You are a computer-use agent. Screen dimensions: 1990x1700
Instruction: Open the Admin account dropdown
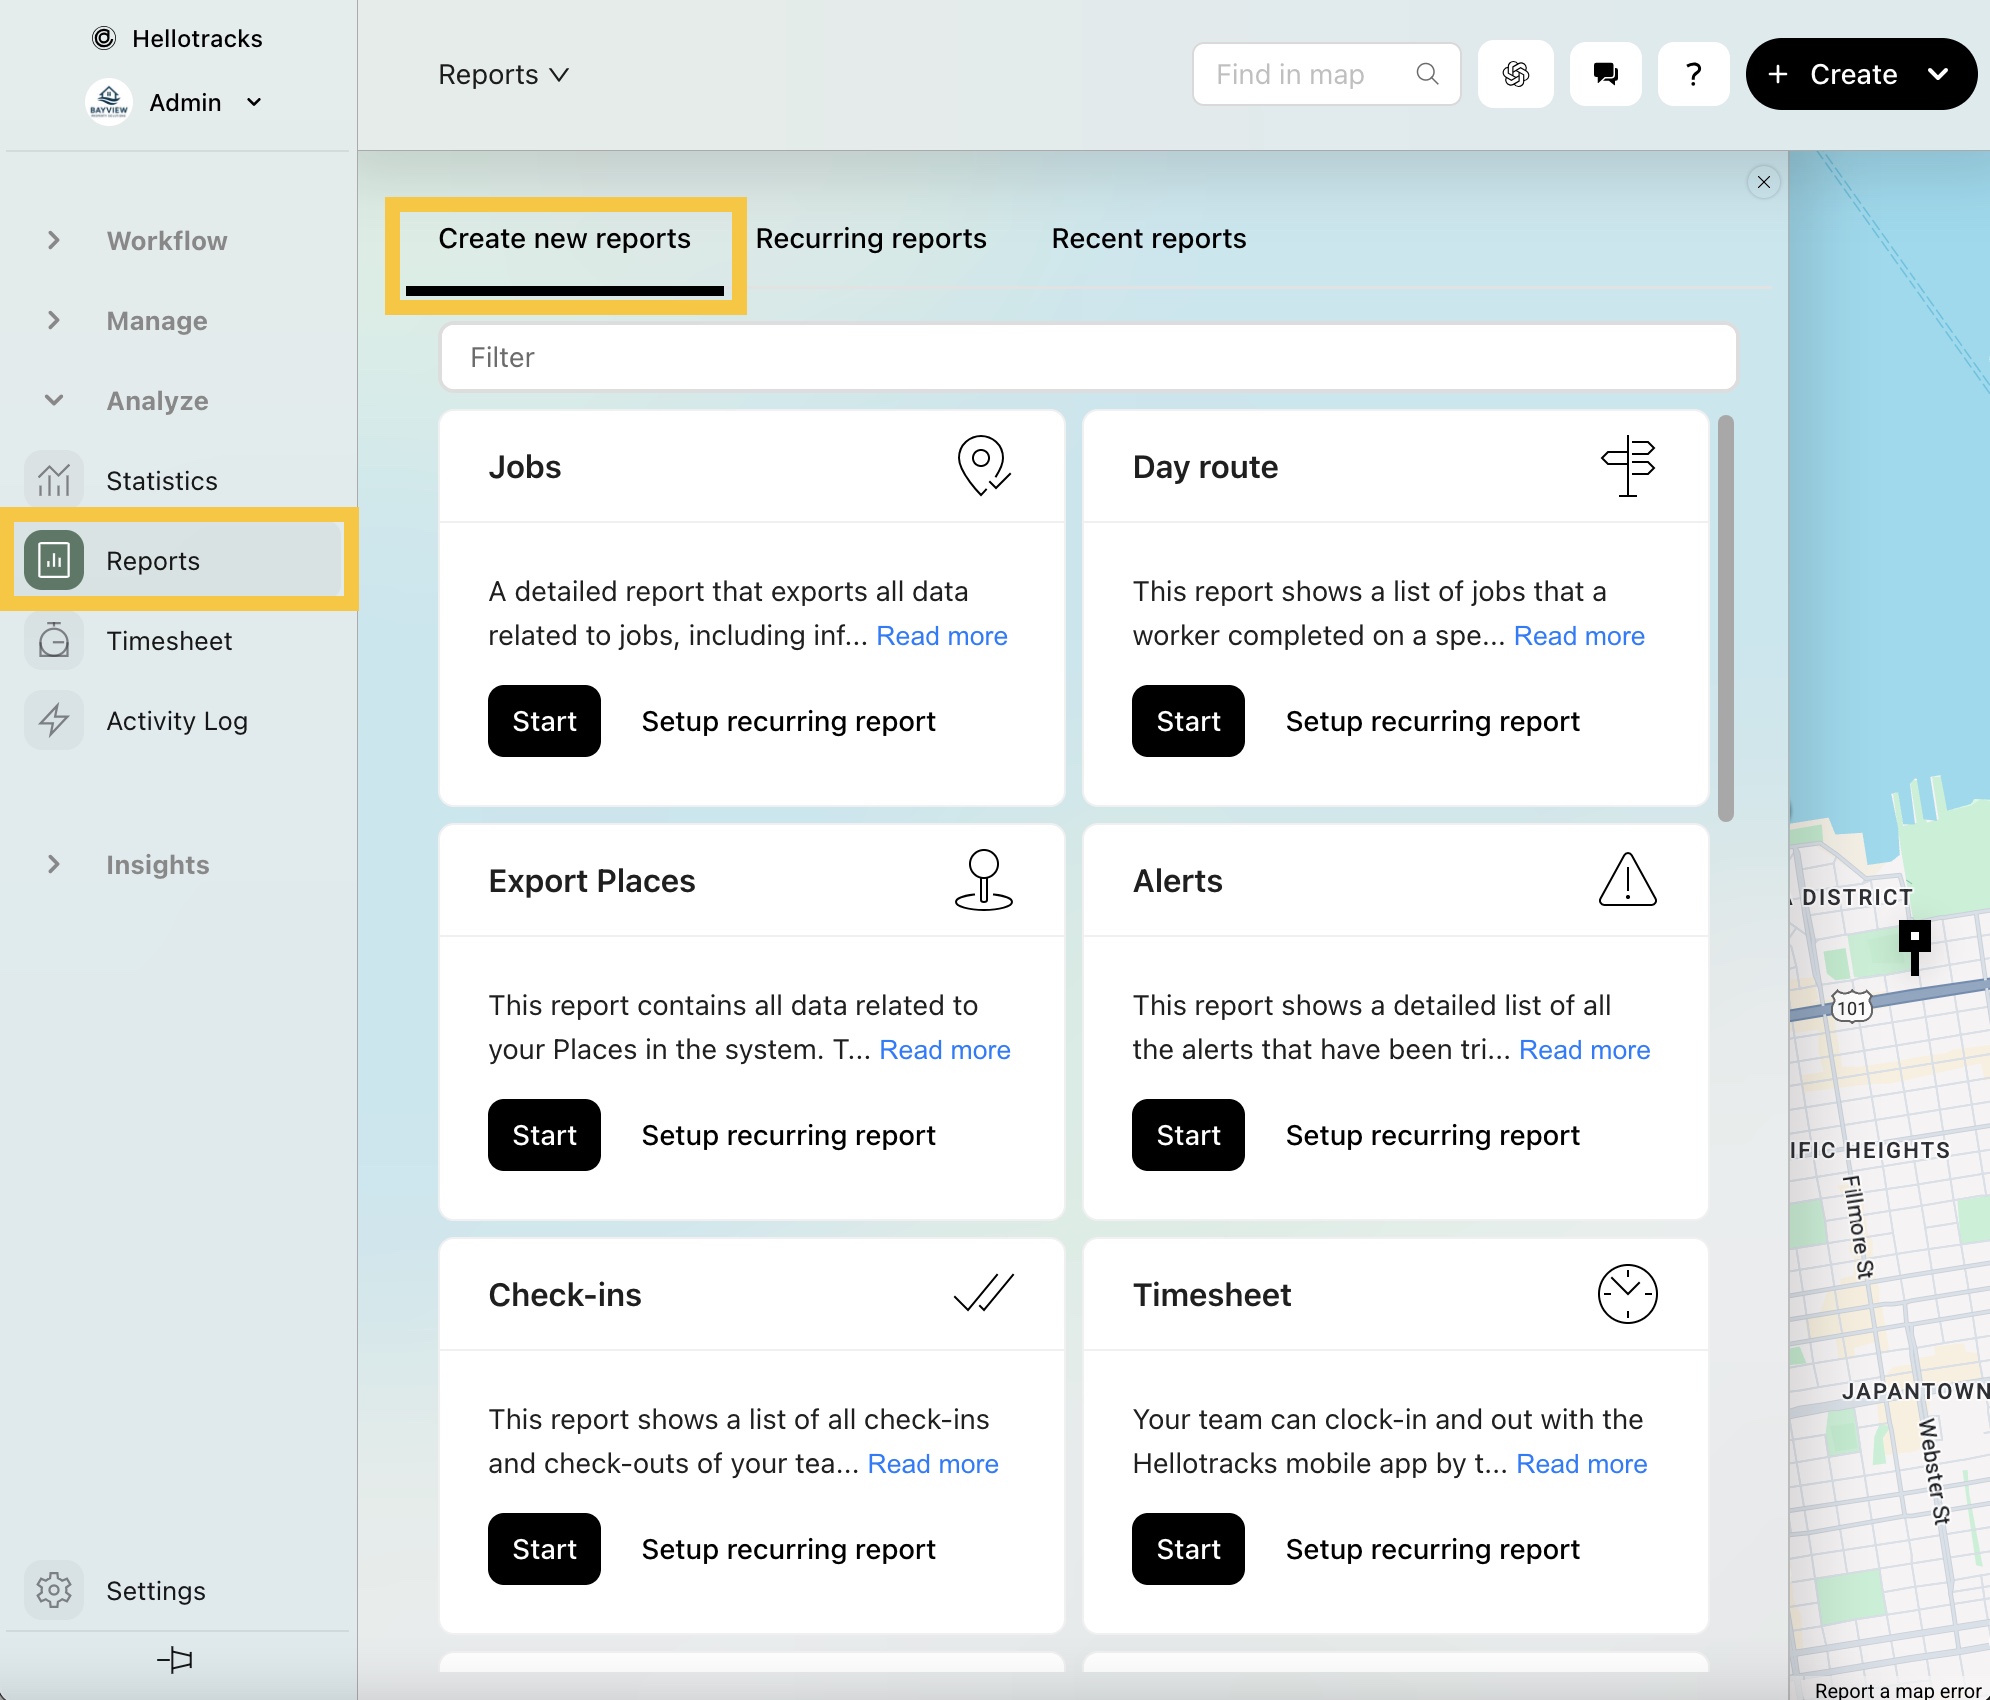pyautogui.click(x=254, y=102)
